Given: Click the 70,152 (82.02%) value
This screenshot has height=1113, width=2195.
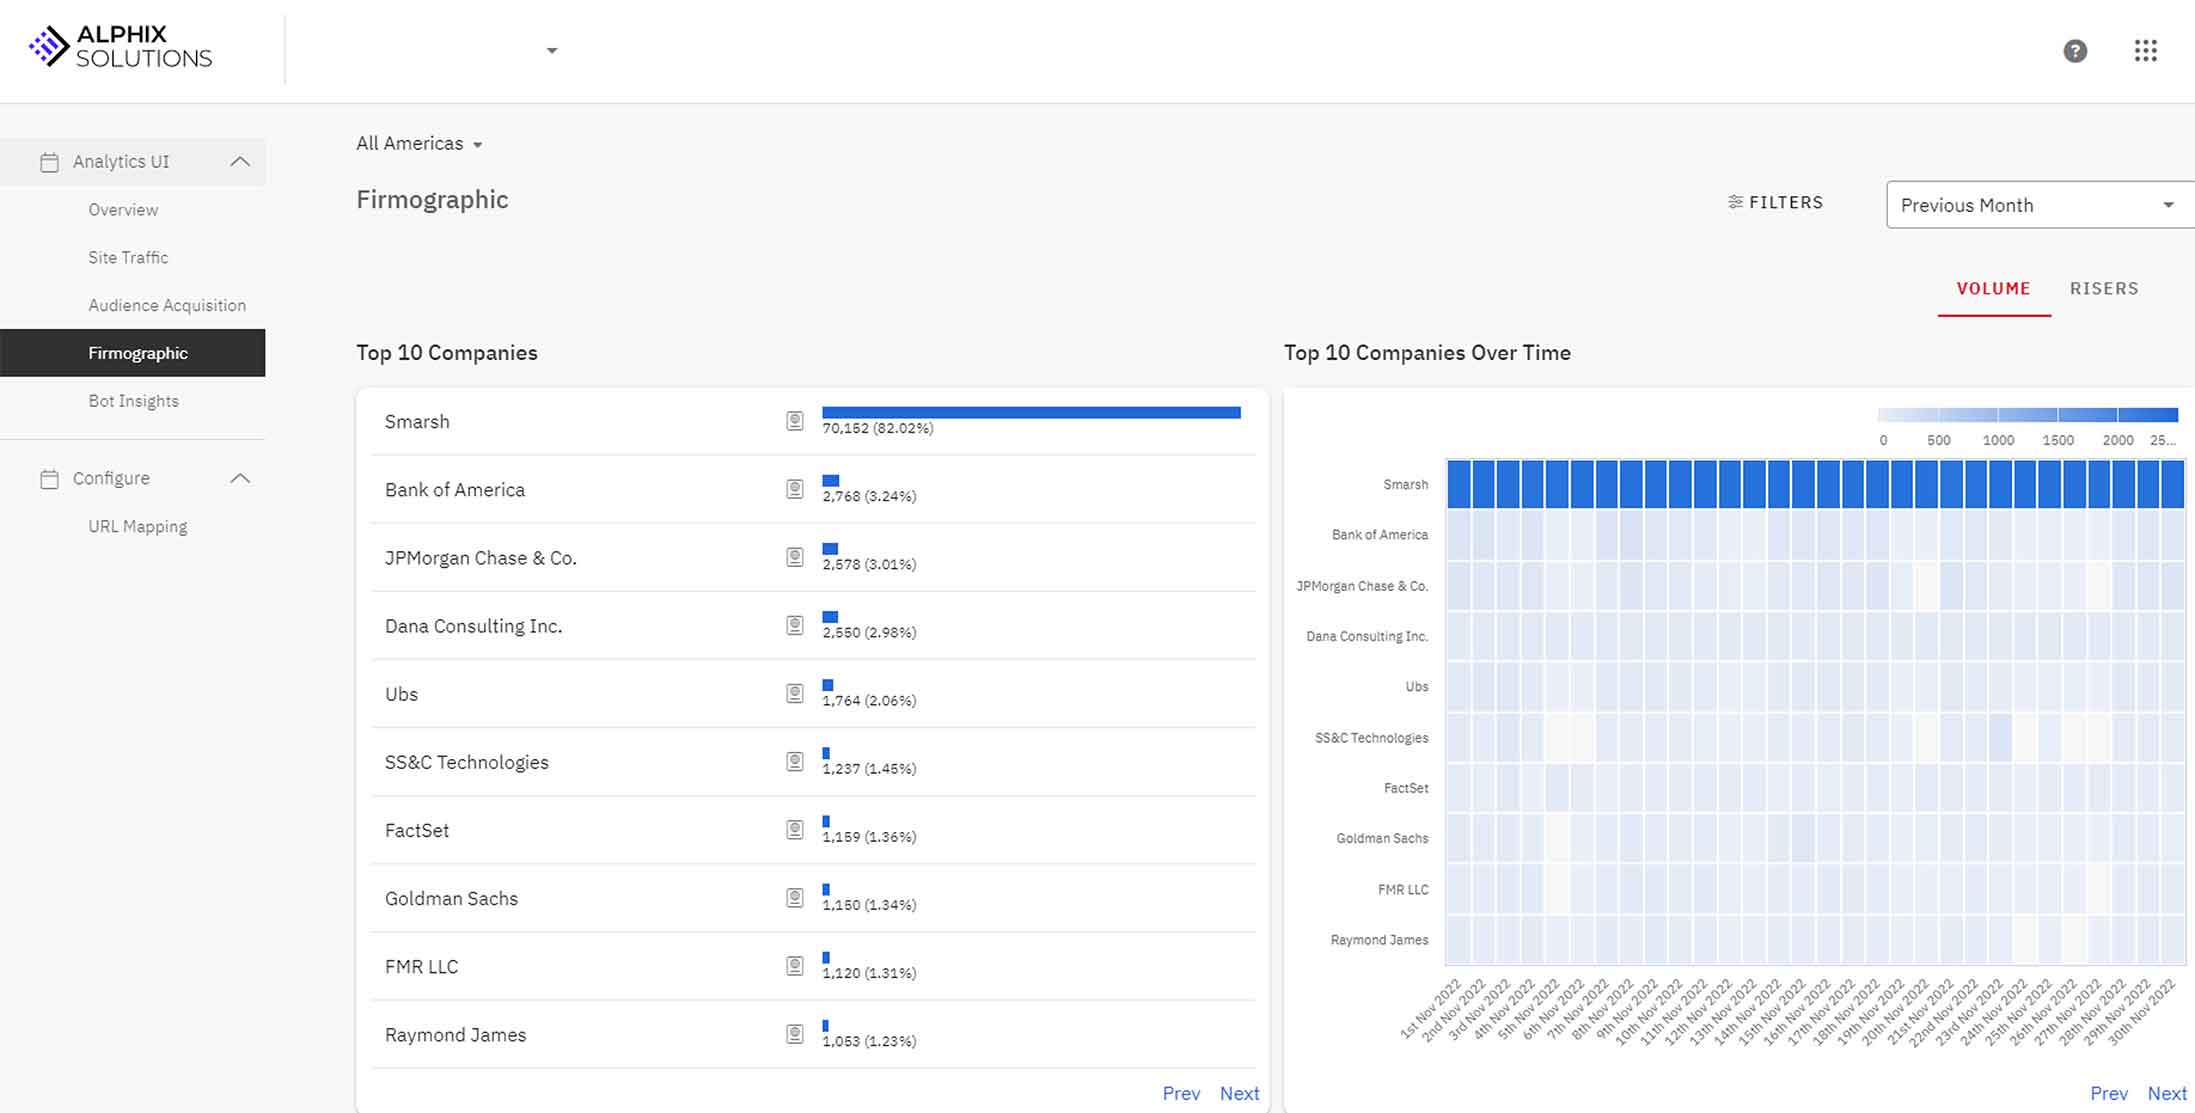Looking at the screenshot, I should [x=878, y=428].
